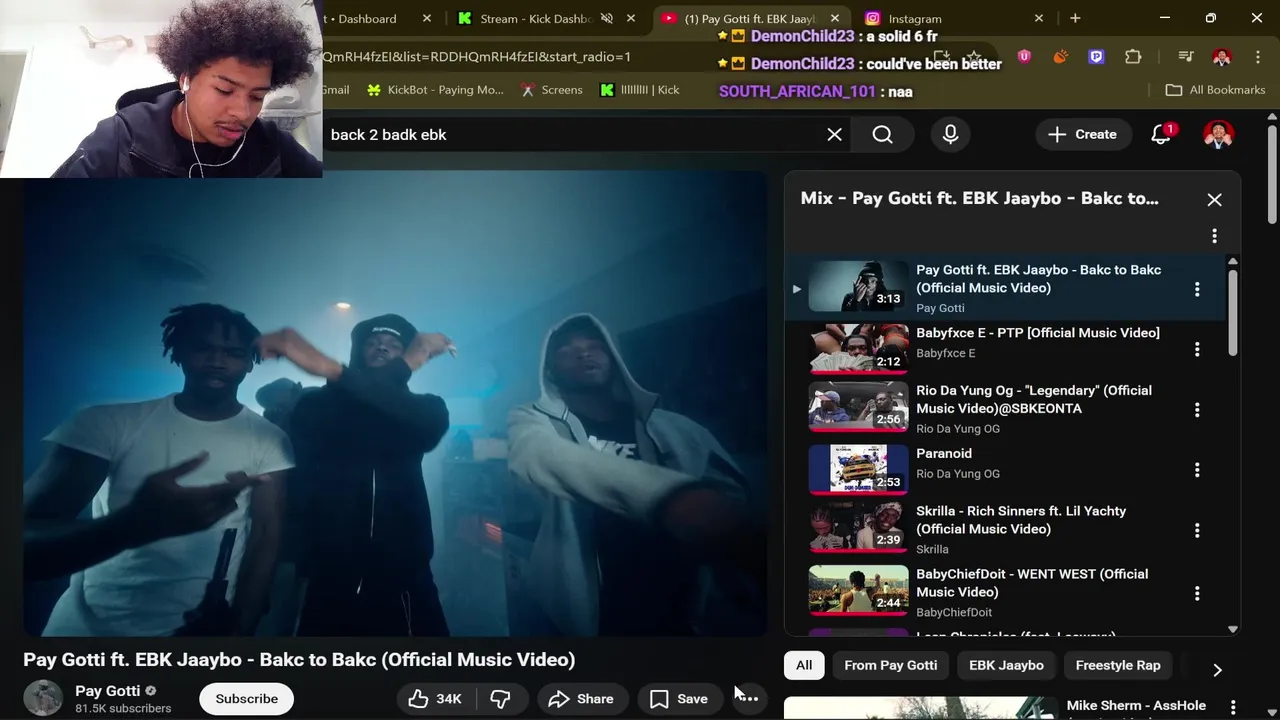The height and width of the screenshot is (720, 1280).
Task: Play BabyChiefDoit - WENT WEST thumbnail
Action: pos(858,591)
